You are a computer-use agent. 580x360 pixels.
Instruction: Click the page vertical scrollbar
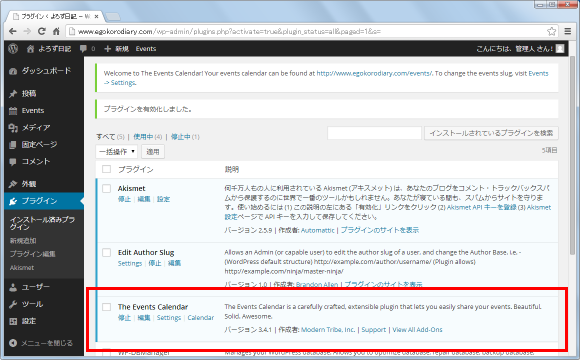pos(573,155)
